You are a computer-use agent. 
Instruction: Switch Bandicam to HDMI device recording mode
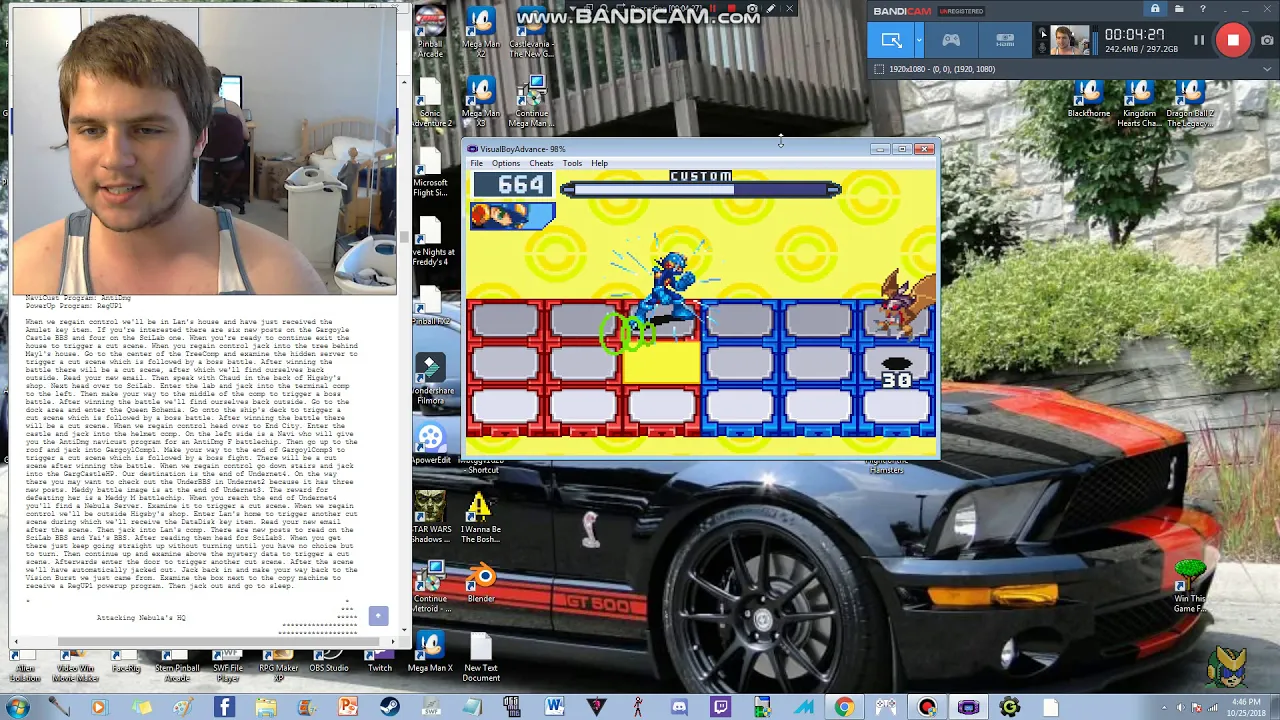1005,40
